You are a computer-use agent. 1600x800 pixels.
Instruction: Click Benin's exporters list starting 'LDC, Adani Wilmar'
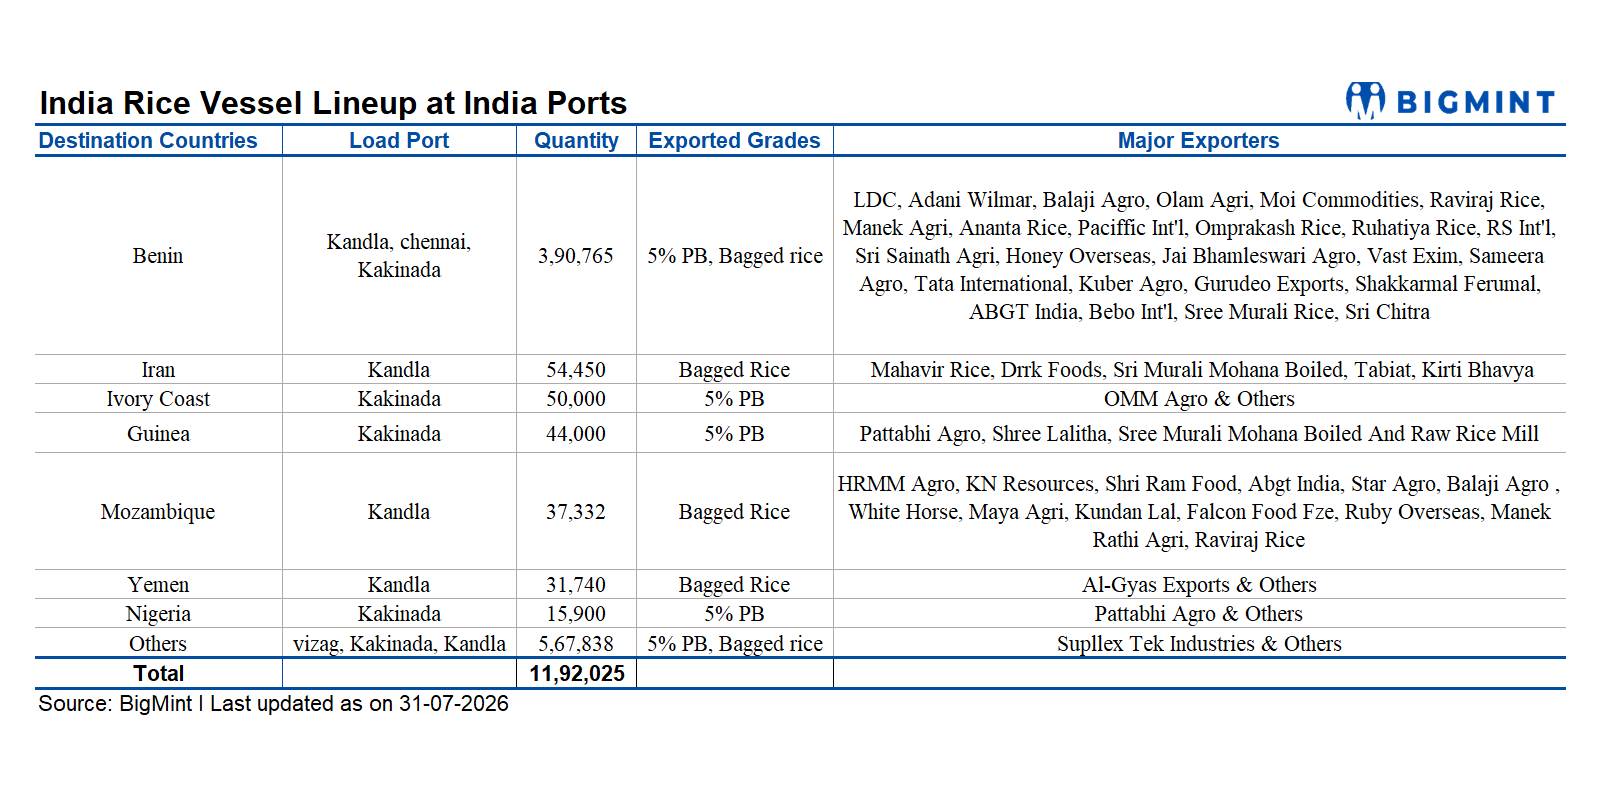(x=1199, y=256)
